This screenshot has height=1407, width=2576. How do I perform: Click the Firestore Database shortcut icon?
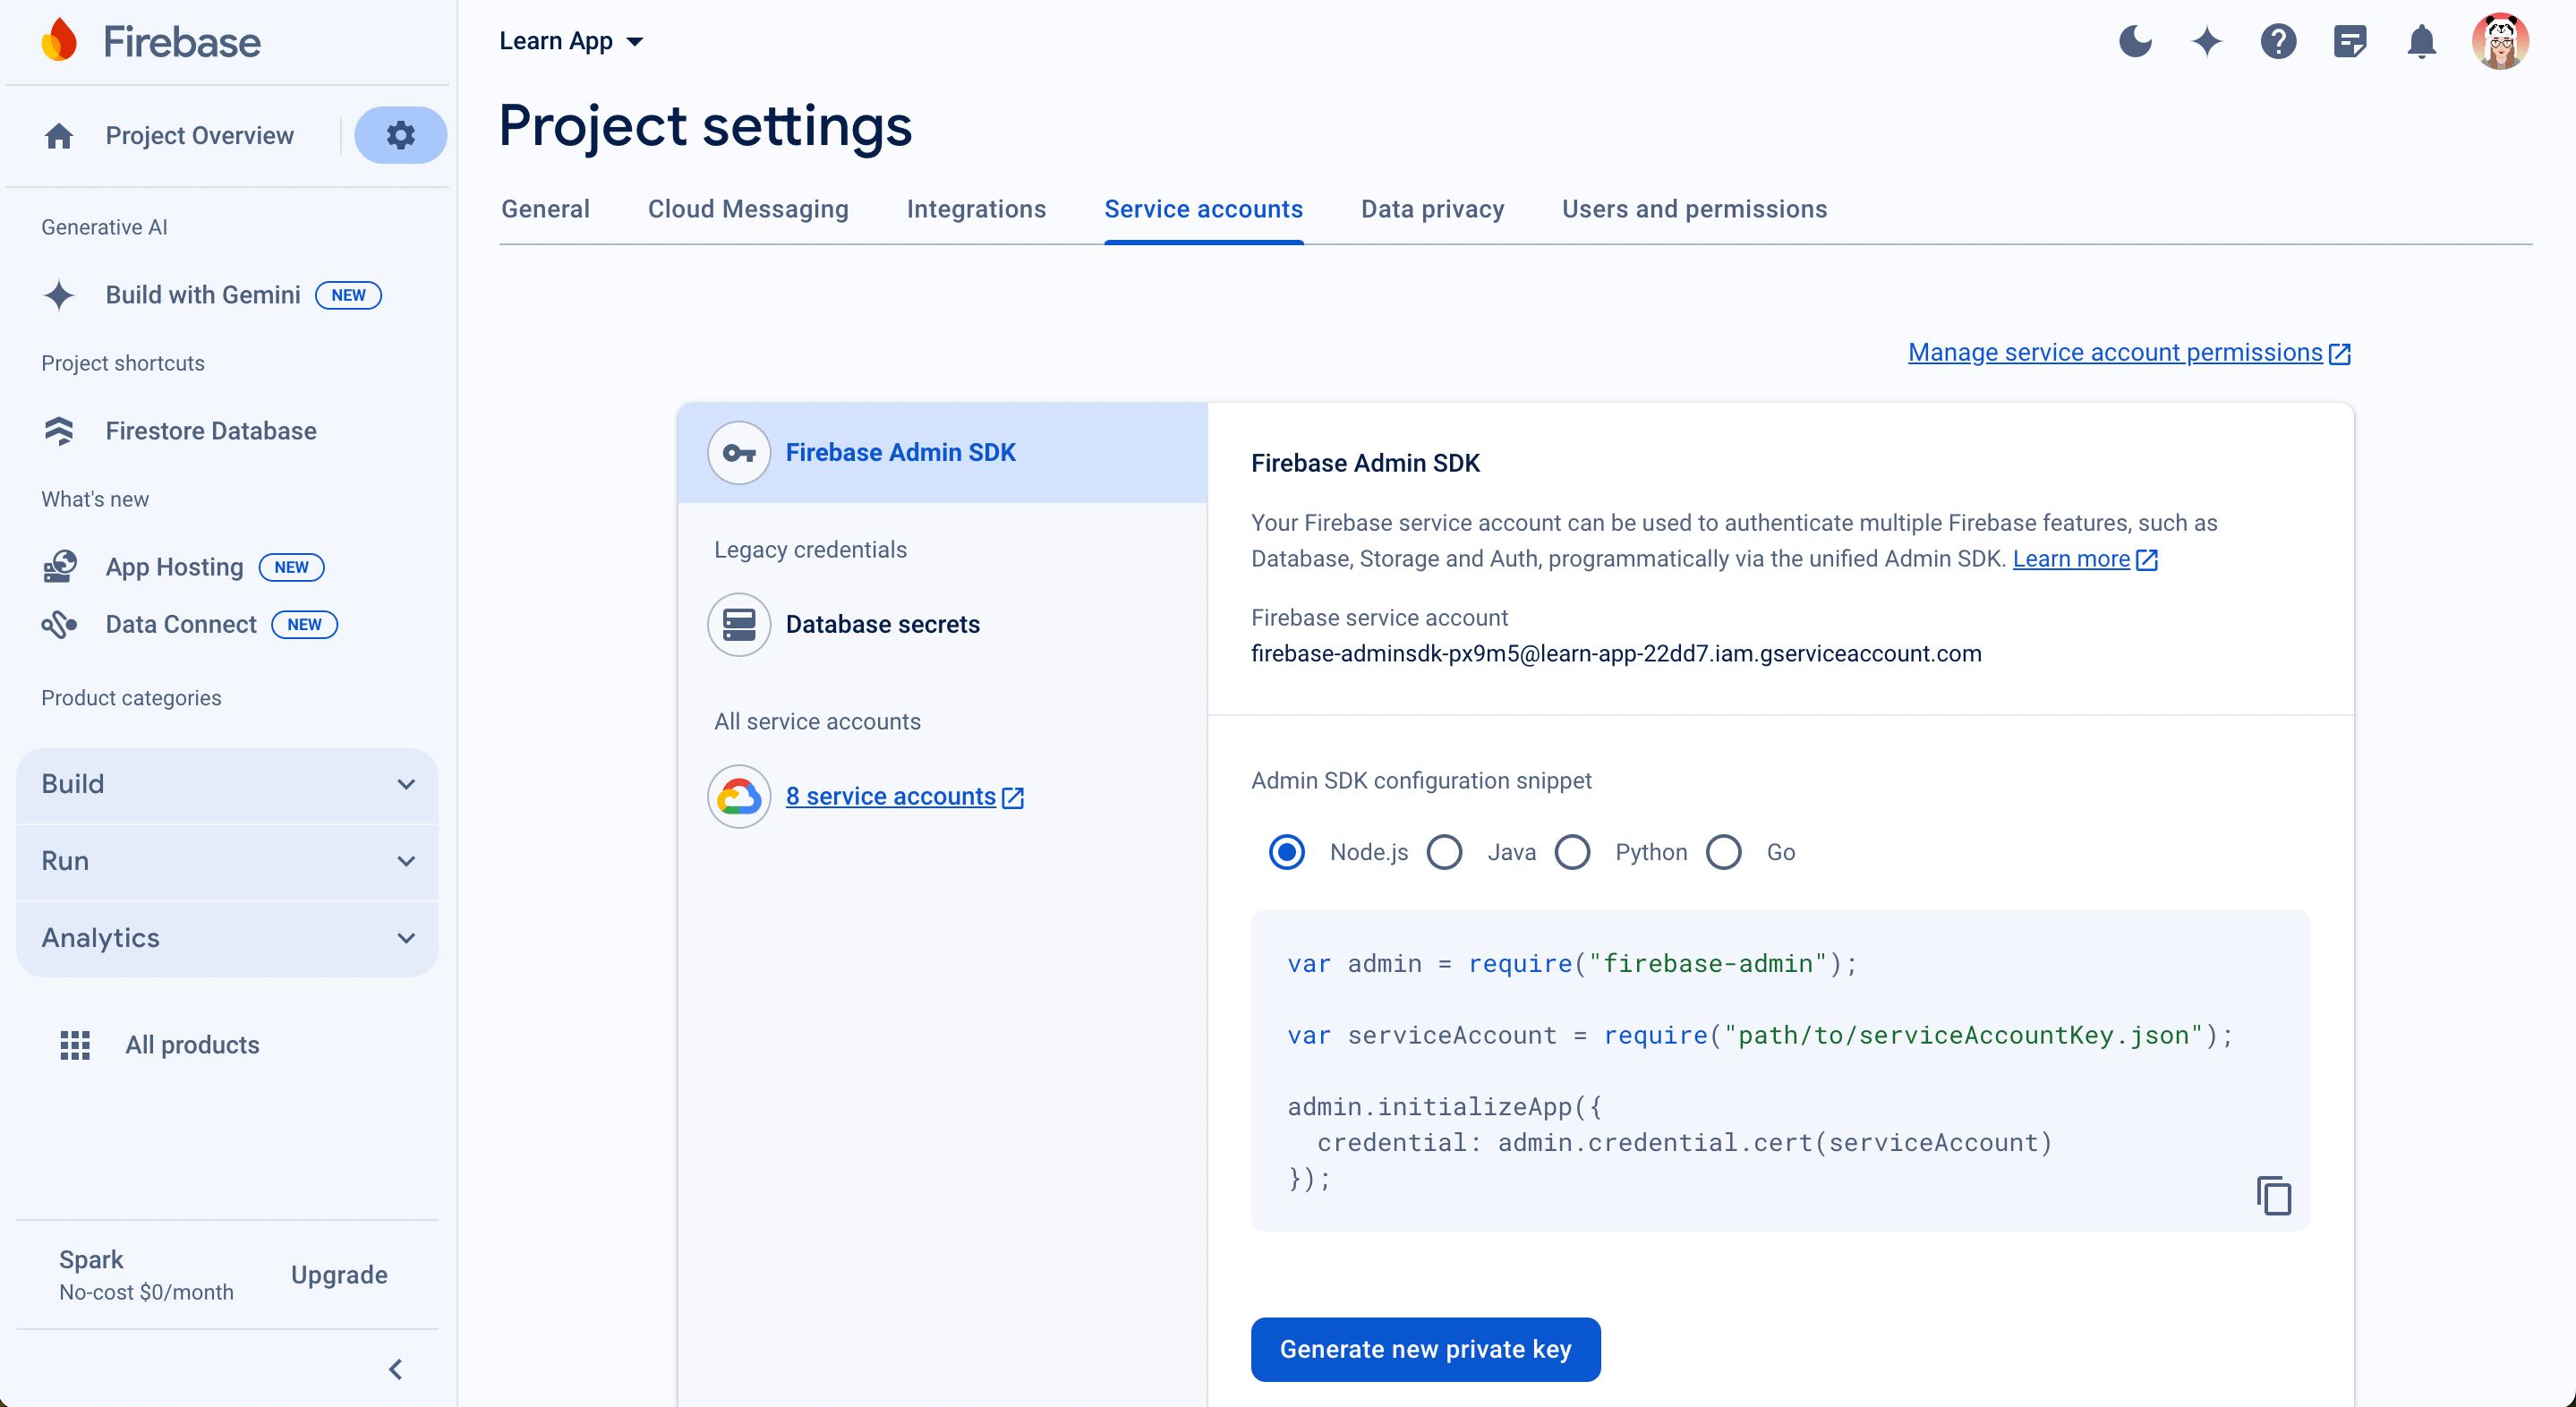tap(59, 431)
